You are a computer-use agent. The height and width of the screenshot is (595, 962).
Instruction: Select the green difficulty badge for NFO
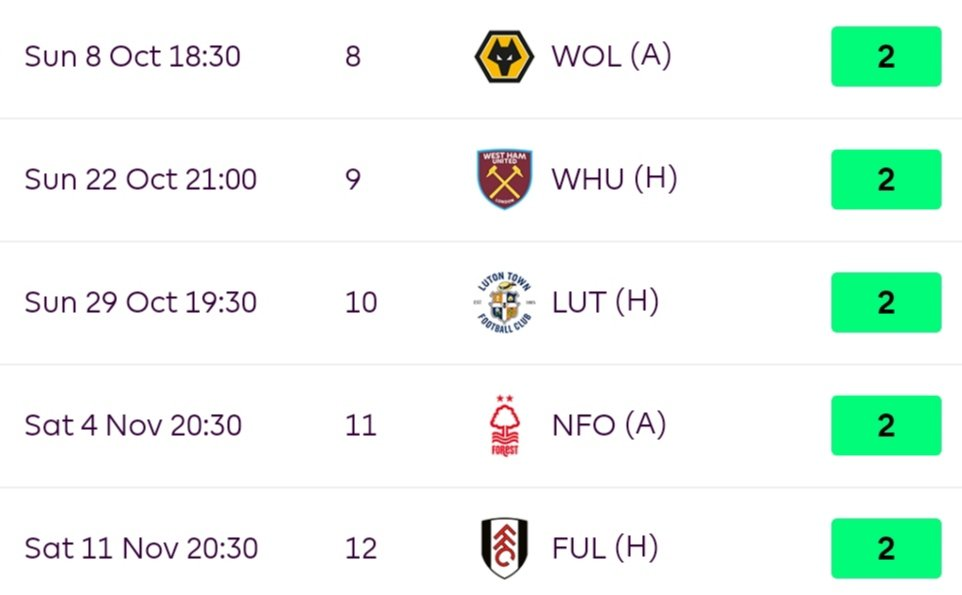[886, 426]
